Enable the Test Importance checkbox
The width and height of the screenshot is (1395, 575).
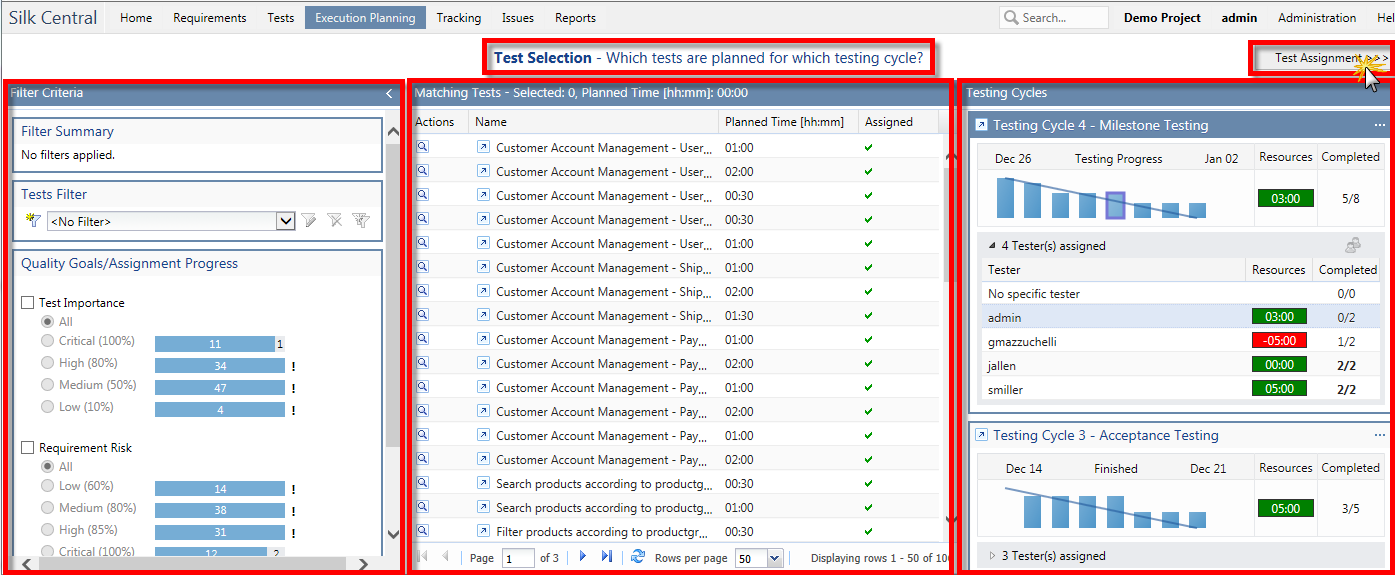pos(28,303)
